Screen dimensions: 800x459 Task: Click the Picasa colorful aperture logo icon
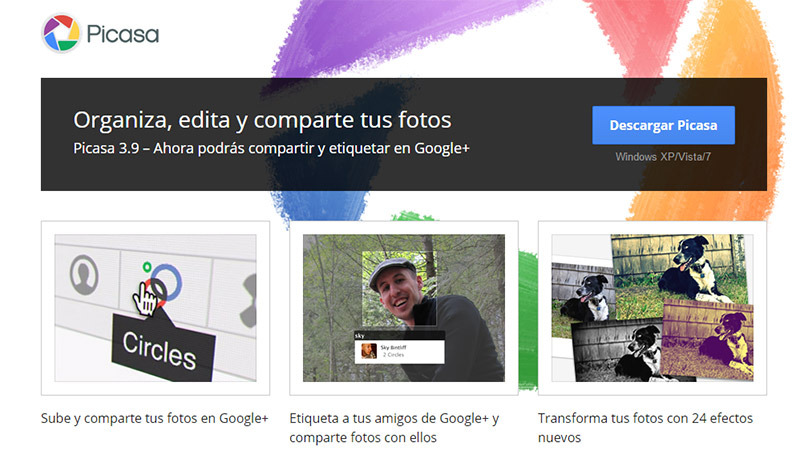(61, 33)
